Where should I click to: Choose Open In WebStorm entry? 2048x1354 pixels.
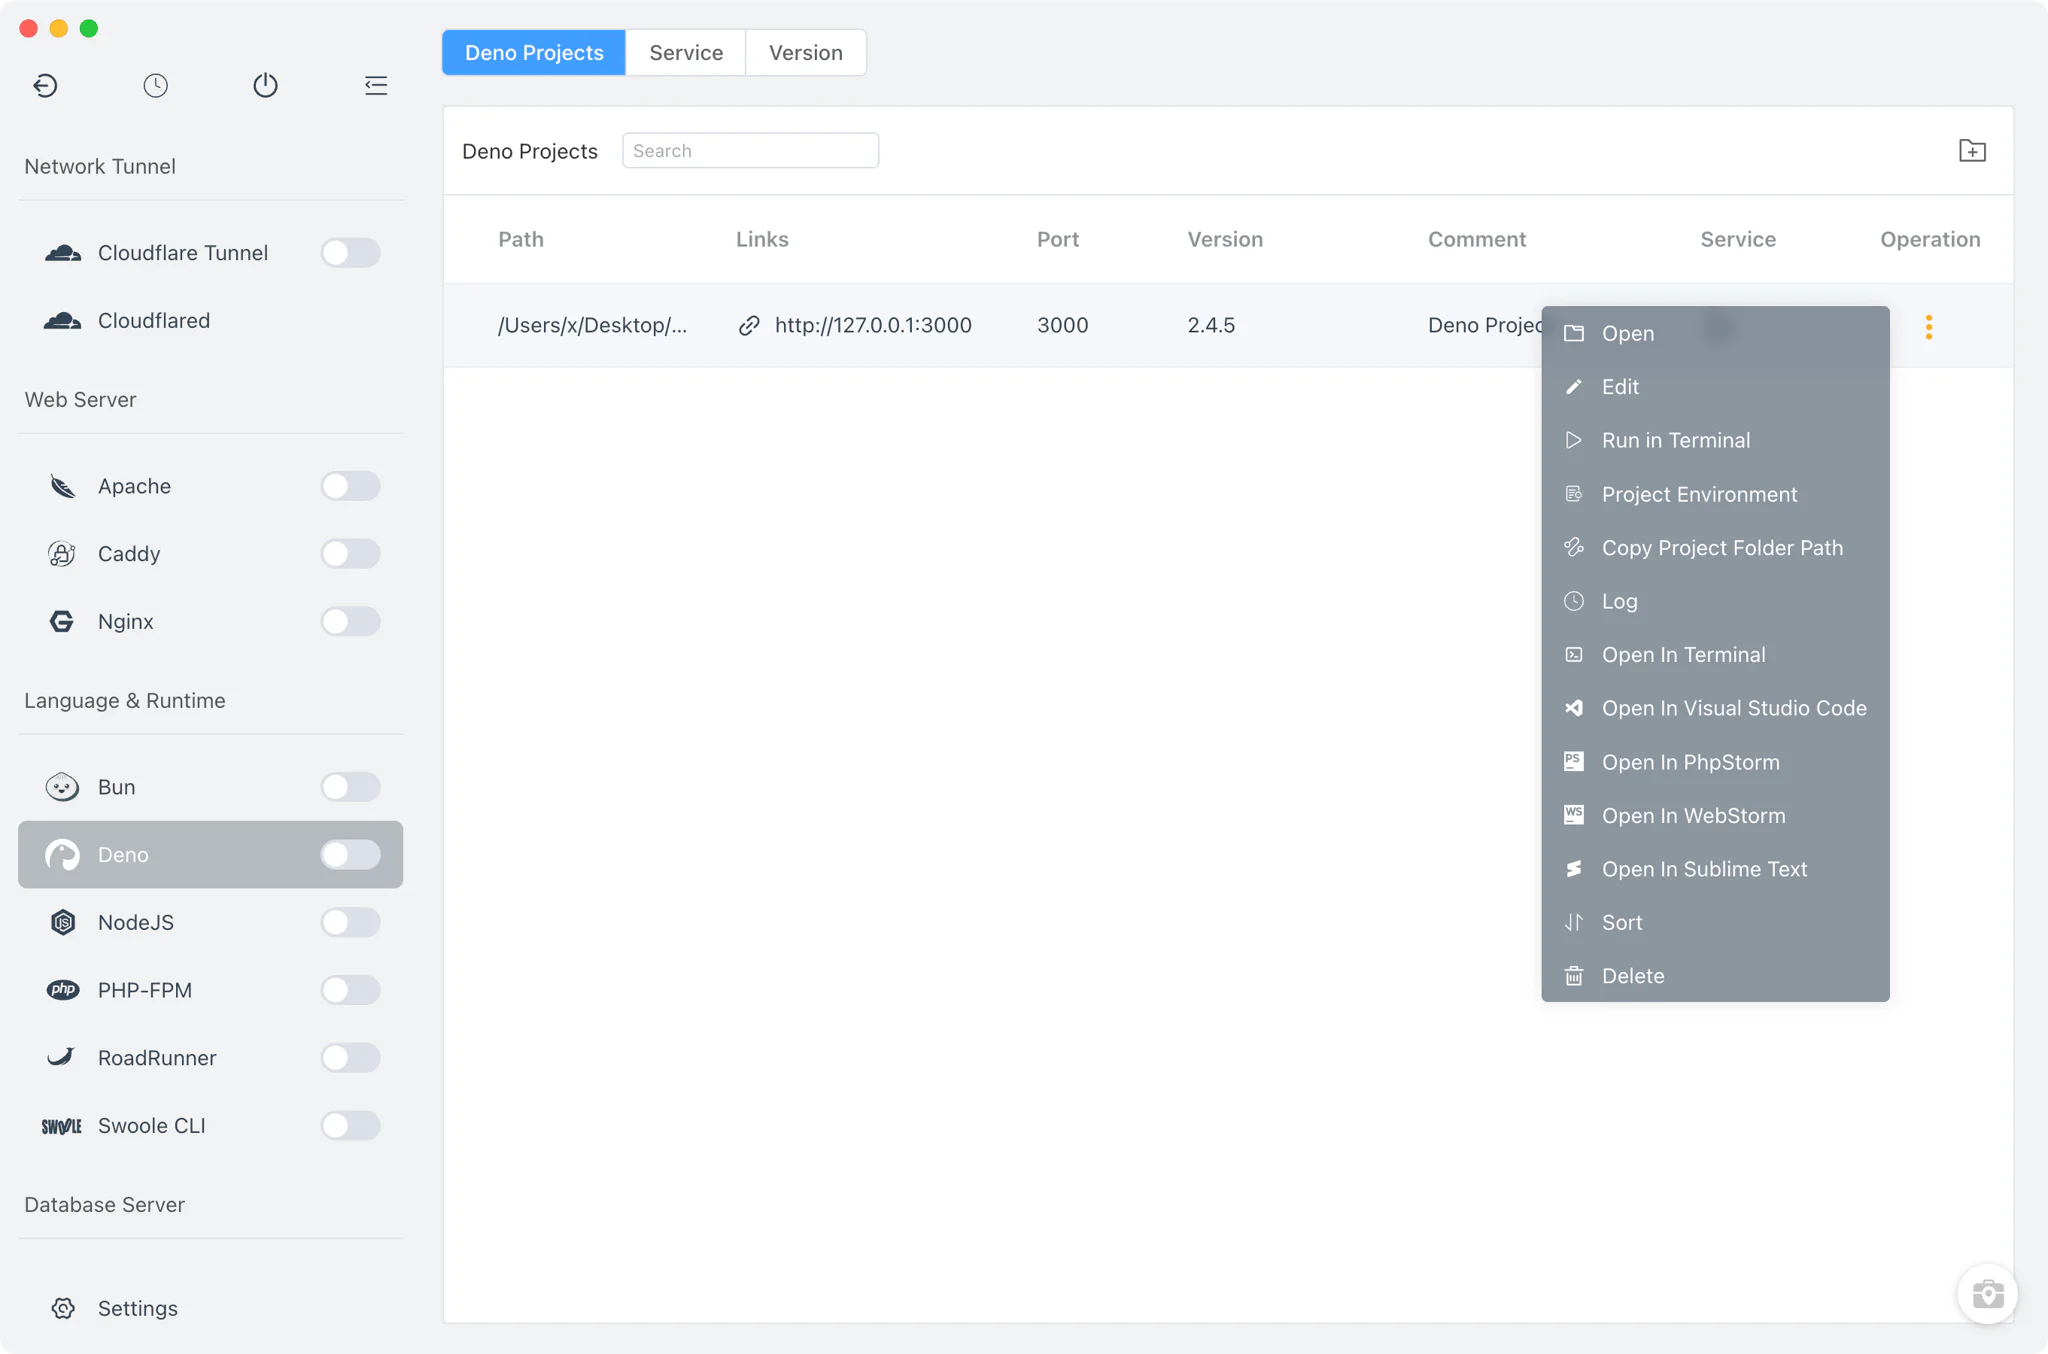[1715, 815]
